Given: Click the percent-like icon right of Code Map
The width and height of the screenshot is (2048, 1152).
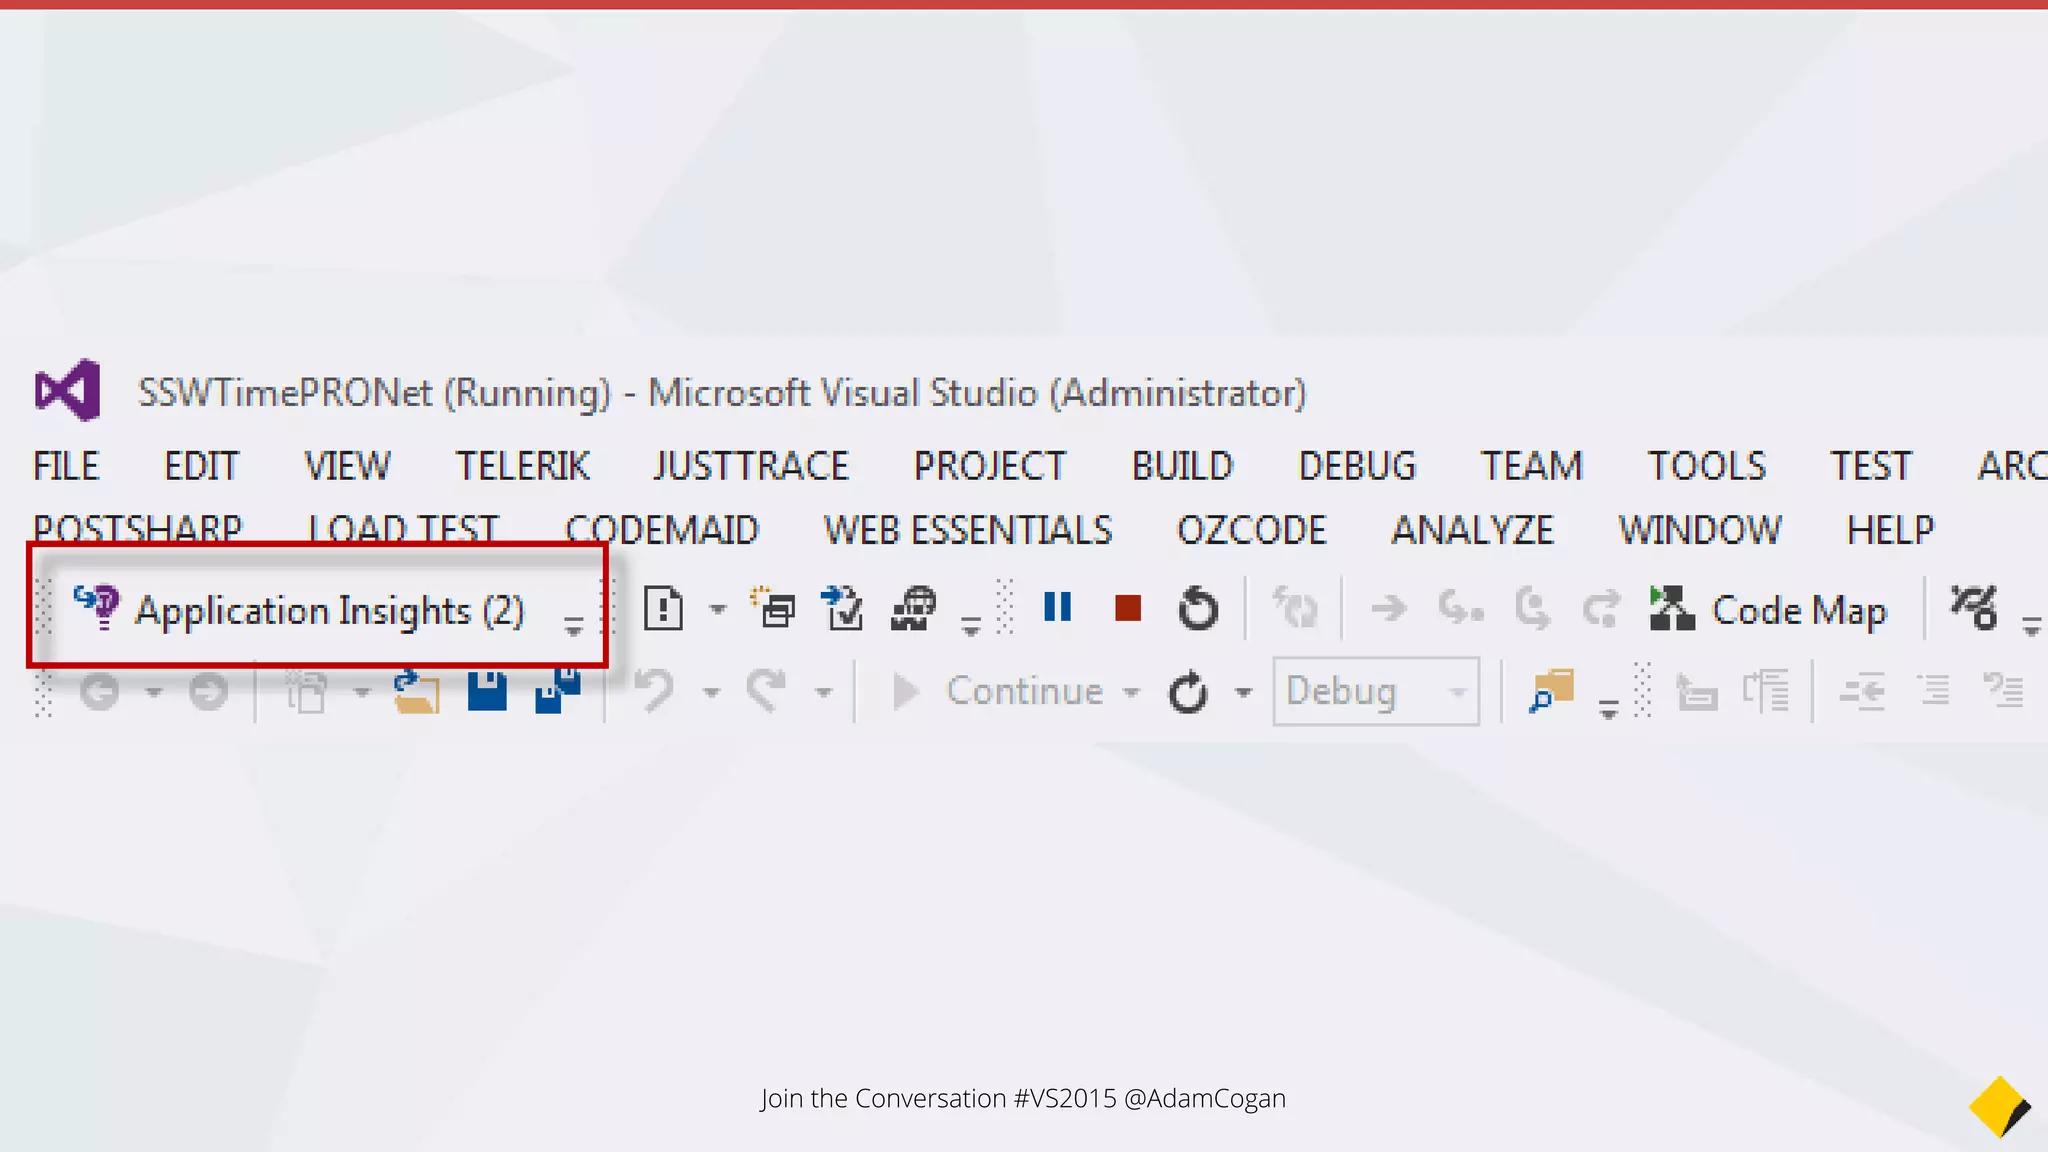Looking at the screenshot, I should coord(1974,608).
